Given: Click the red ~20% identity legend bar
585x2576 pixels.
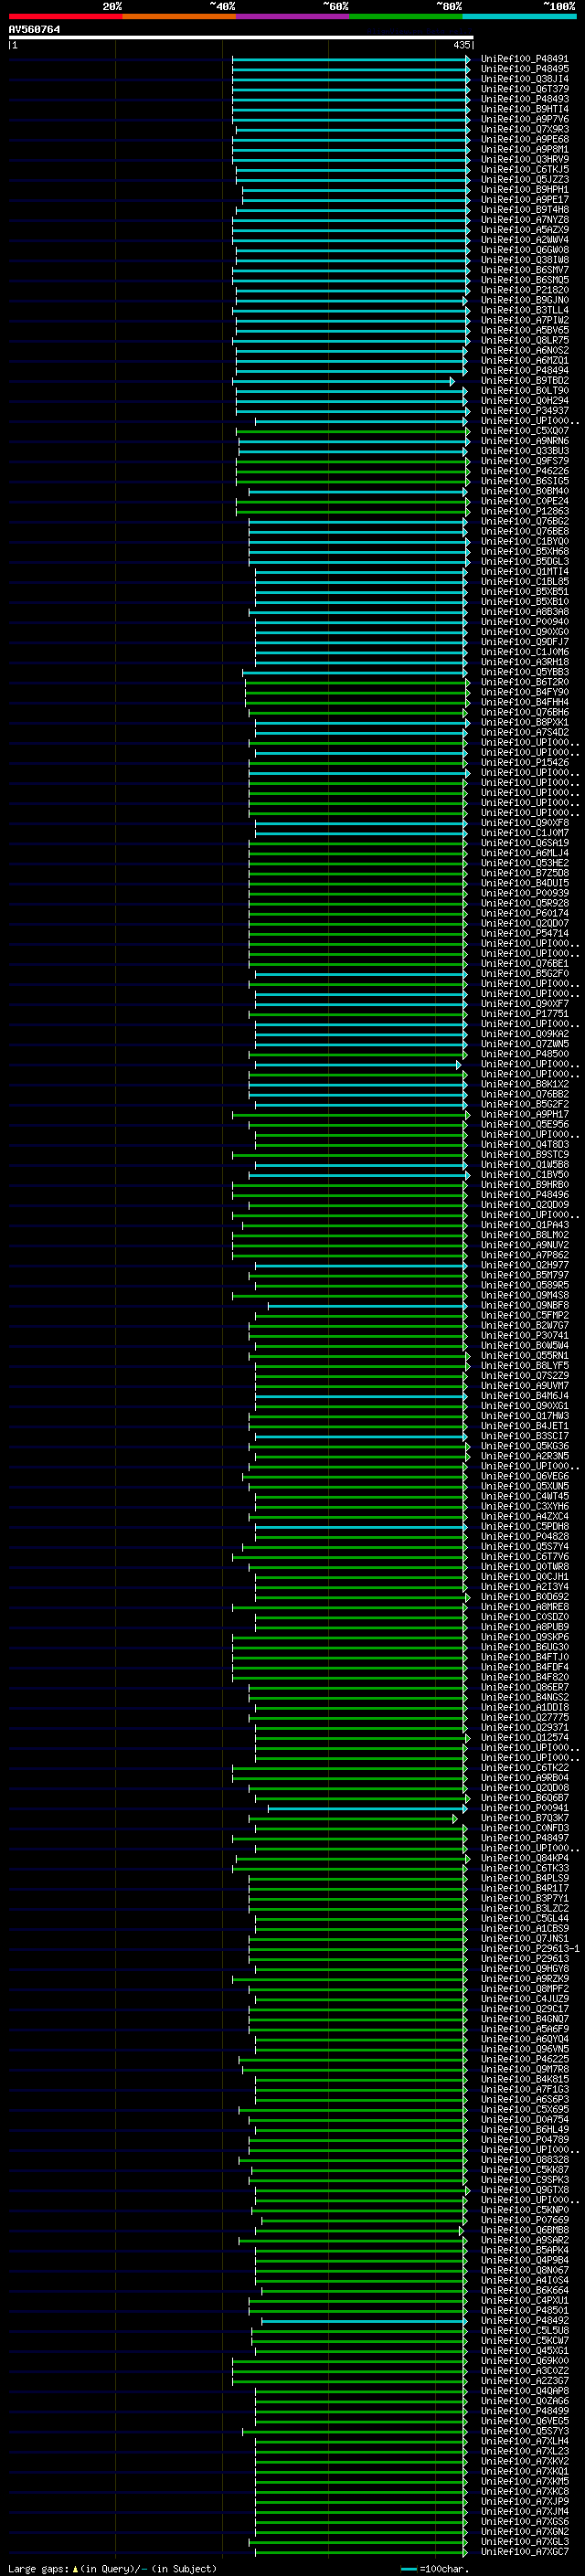Looking at the screenshot, I should (x=65, y=16).
